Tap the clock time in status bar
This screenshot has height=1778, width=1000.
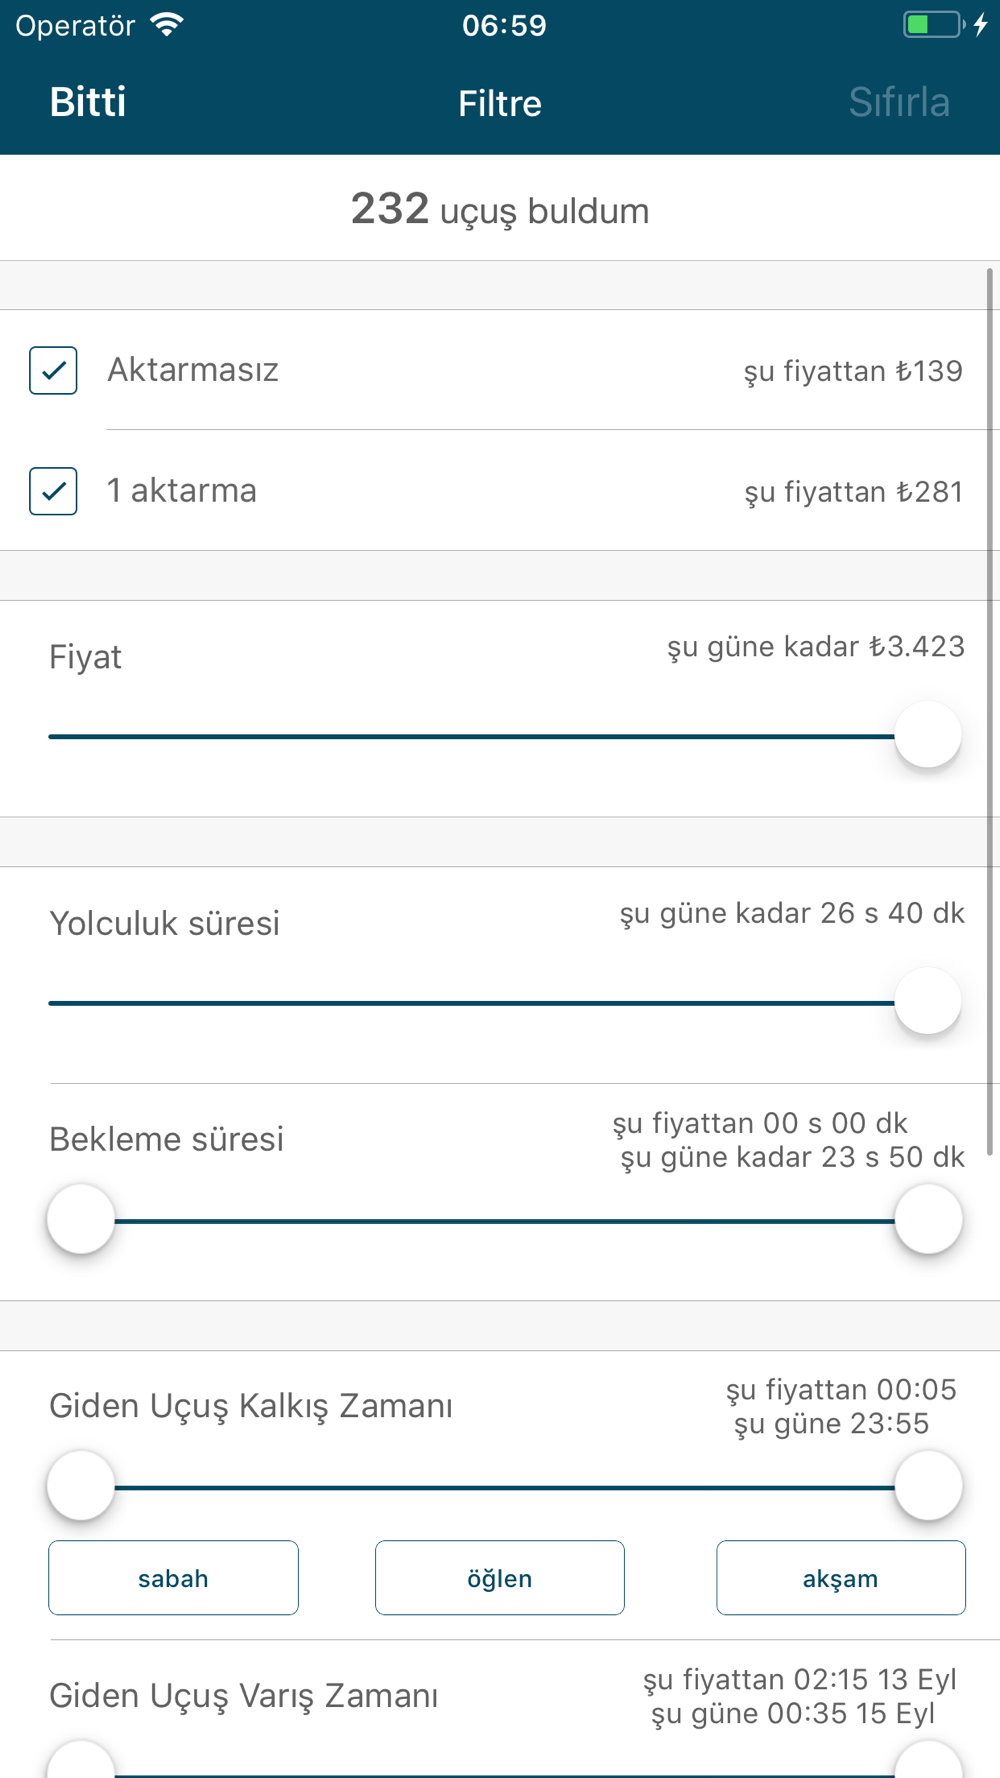[x=504, y=25]
